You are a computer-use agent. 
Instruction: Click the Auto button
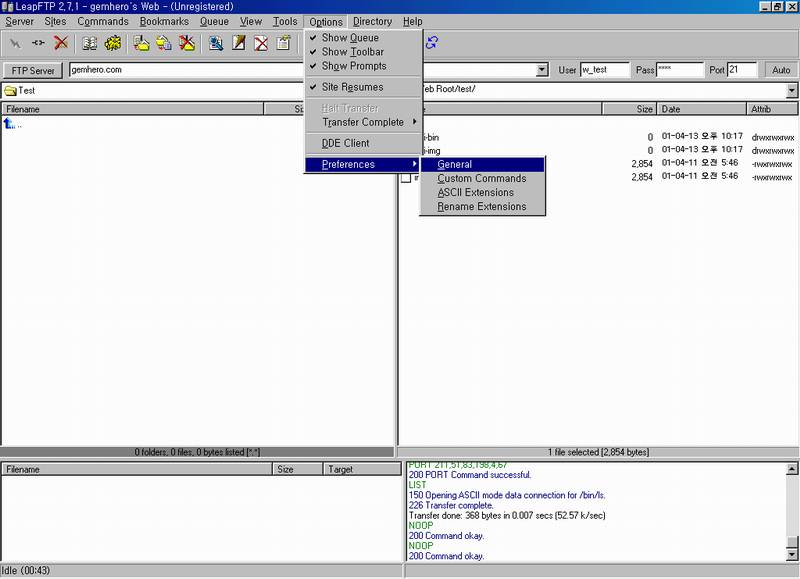(x=781, y=70)
